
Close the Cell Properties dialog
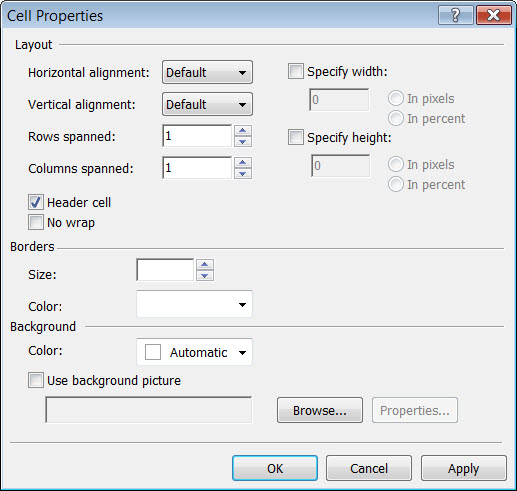tap(494, 15)
